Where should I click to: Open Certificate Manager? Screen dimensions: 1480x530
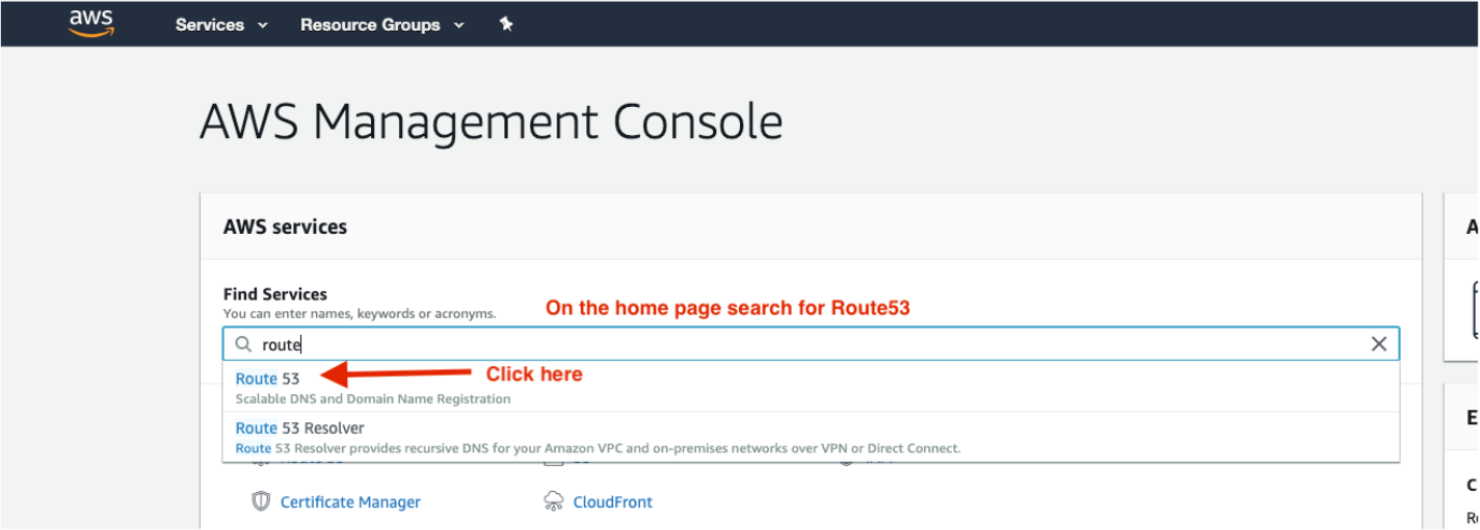point(350,502)
